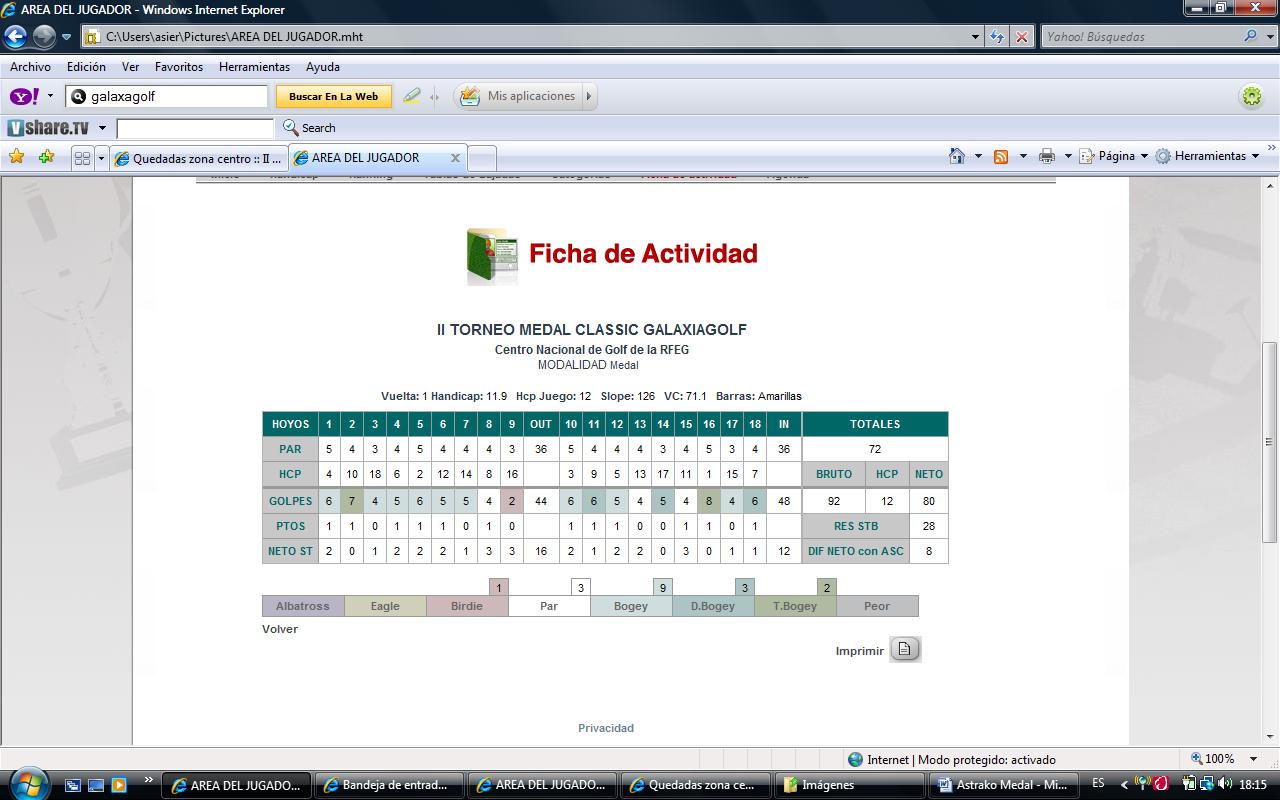This screenshot has width=1280, height=800.
Task: Open the Favorites Center star icon
Action: pyautogui.click(x=16, y=157)
